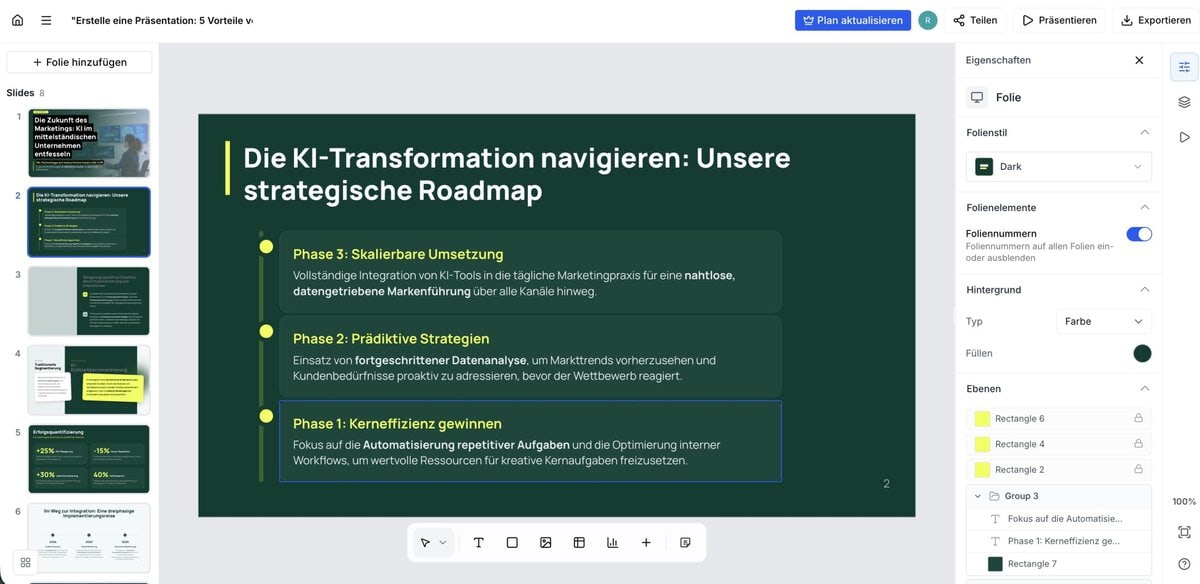Open the hamburger menu top left
Image resolution: width=1200 pixels, height=584 pixels.
44,18
